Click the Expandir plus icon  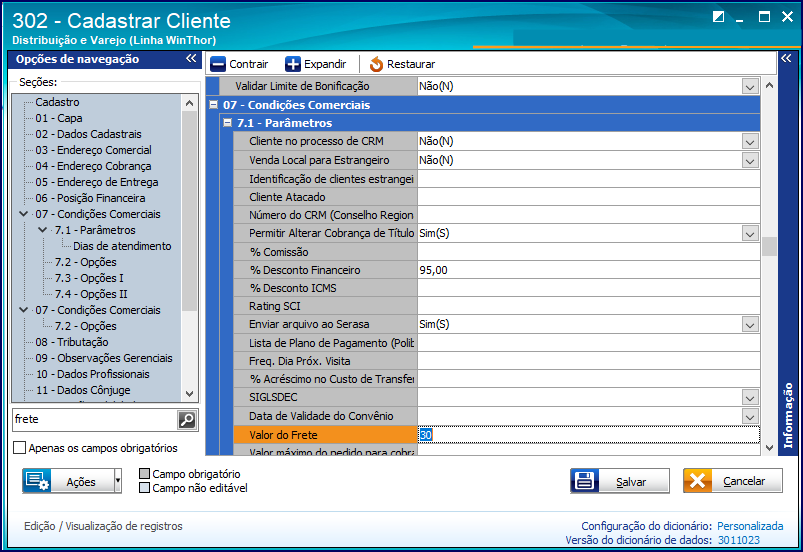(293, 65)
